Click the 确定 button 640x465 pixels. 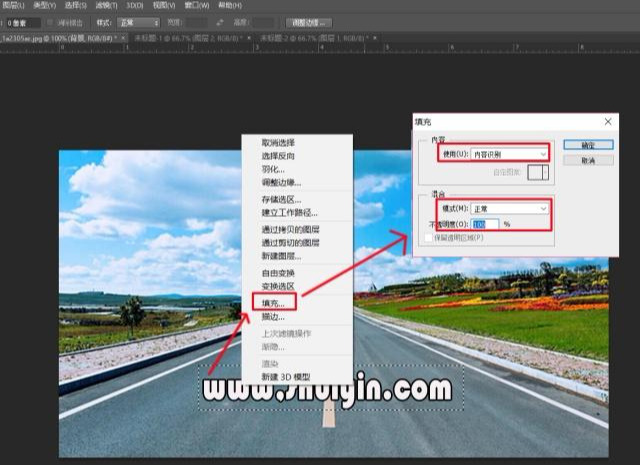[588, 145]
